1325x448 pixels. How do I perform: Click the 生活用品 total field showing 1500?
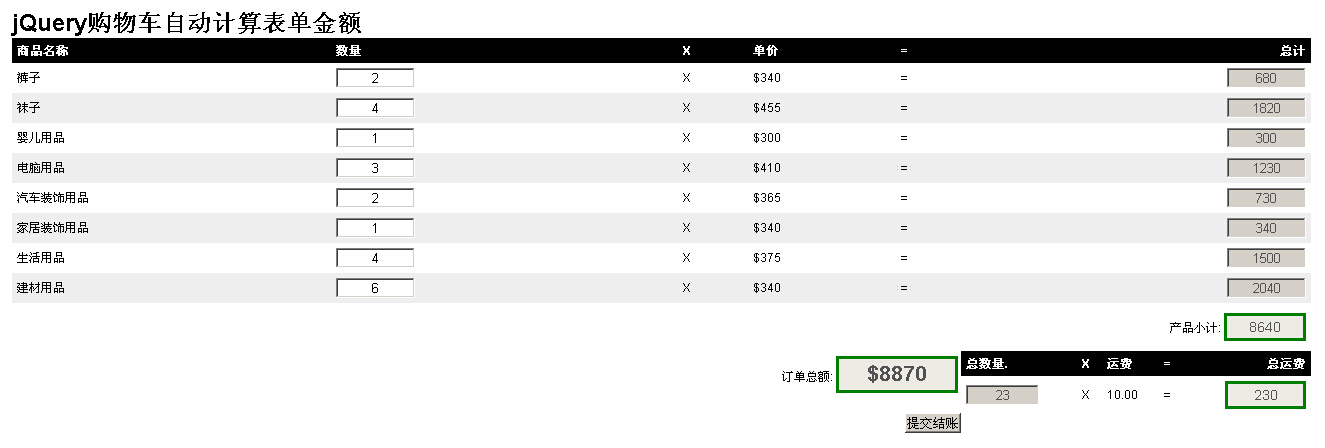tap(1266, 258)
